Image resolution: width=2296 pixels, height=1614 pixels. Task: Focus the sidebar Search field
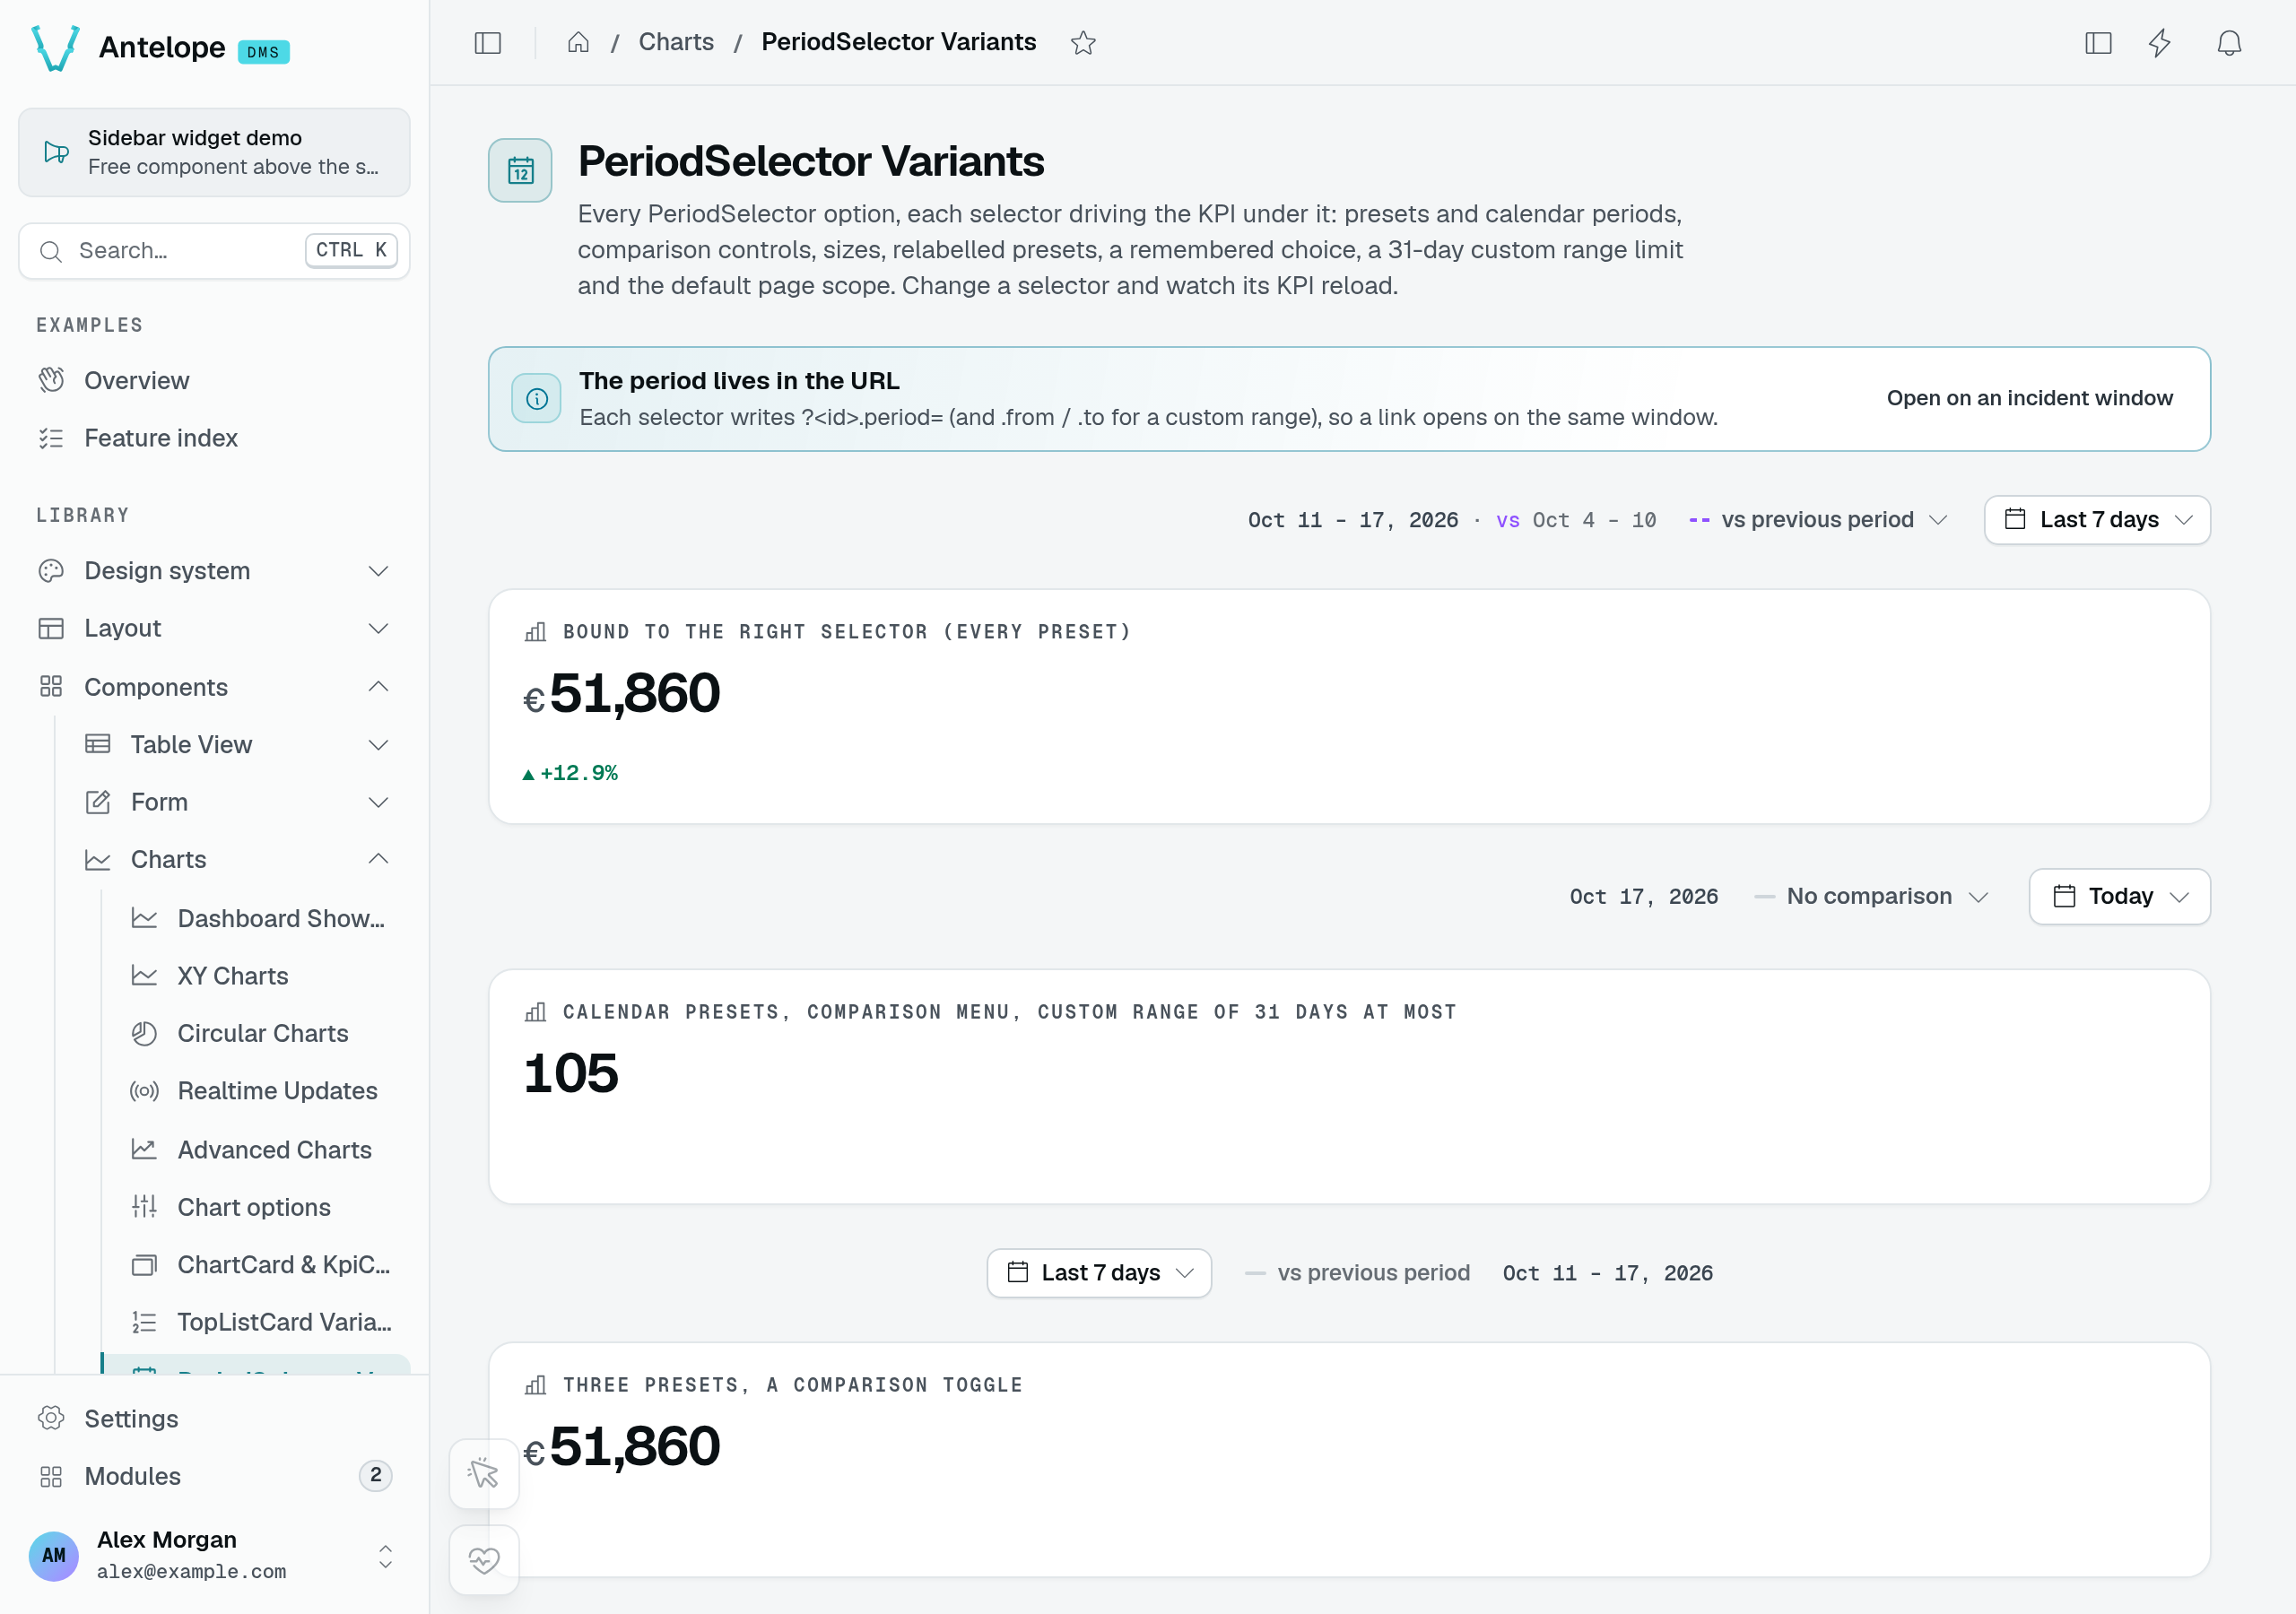tap(214, 250)
